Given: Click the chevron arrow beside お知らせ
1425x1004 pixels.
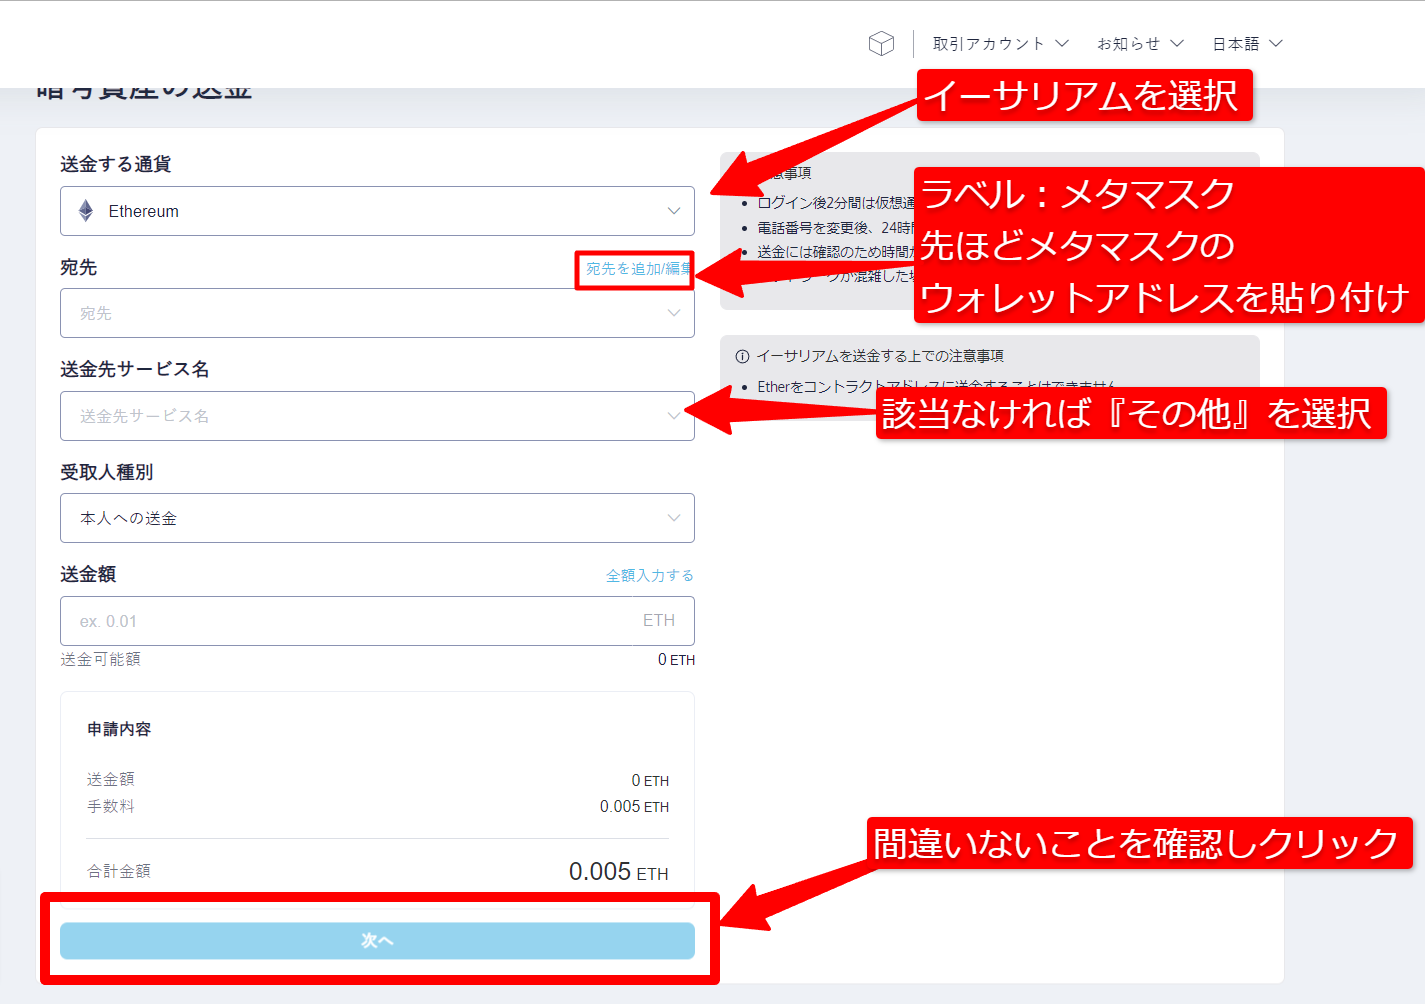Looking at the screenshot, I should click(1177, 44).
